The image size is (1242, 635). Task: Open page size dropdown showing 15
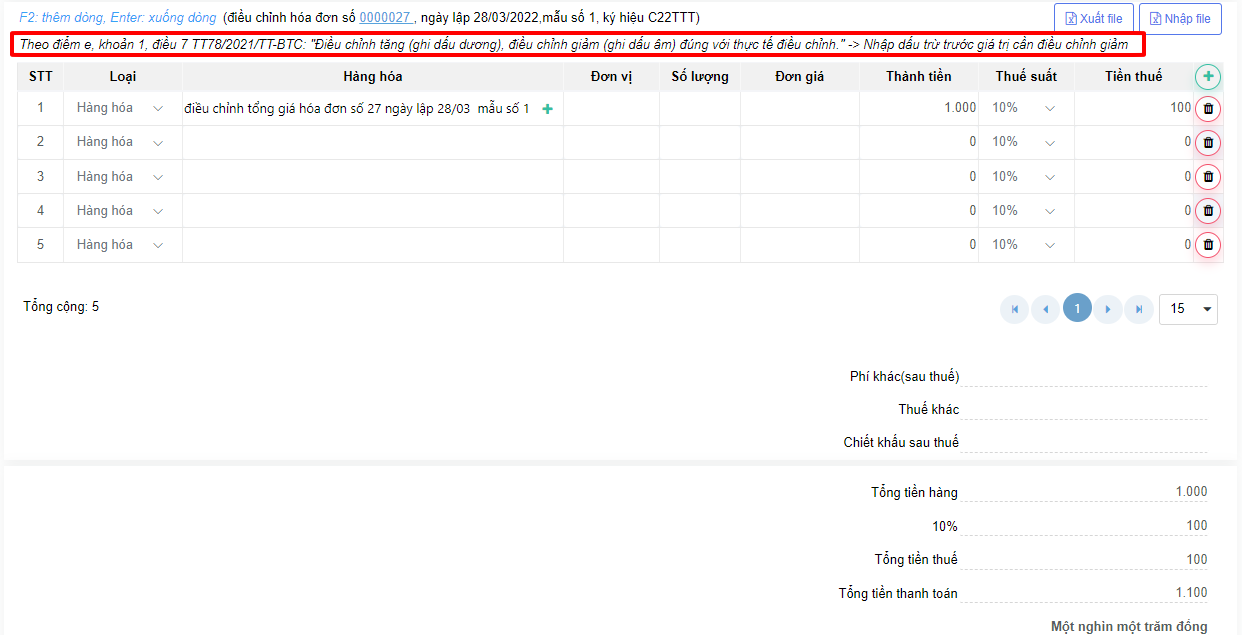pos(1188,309)
